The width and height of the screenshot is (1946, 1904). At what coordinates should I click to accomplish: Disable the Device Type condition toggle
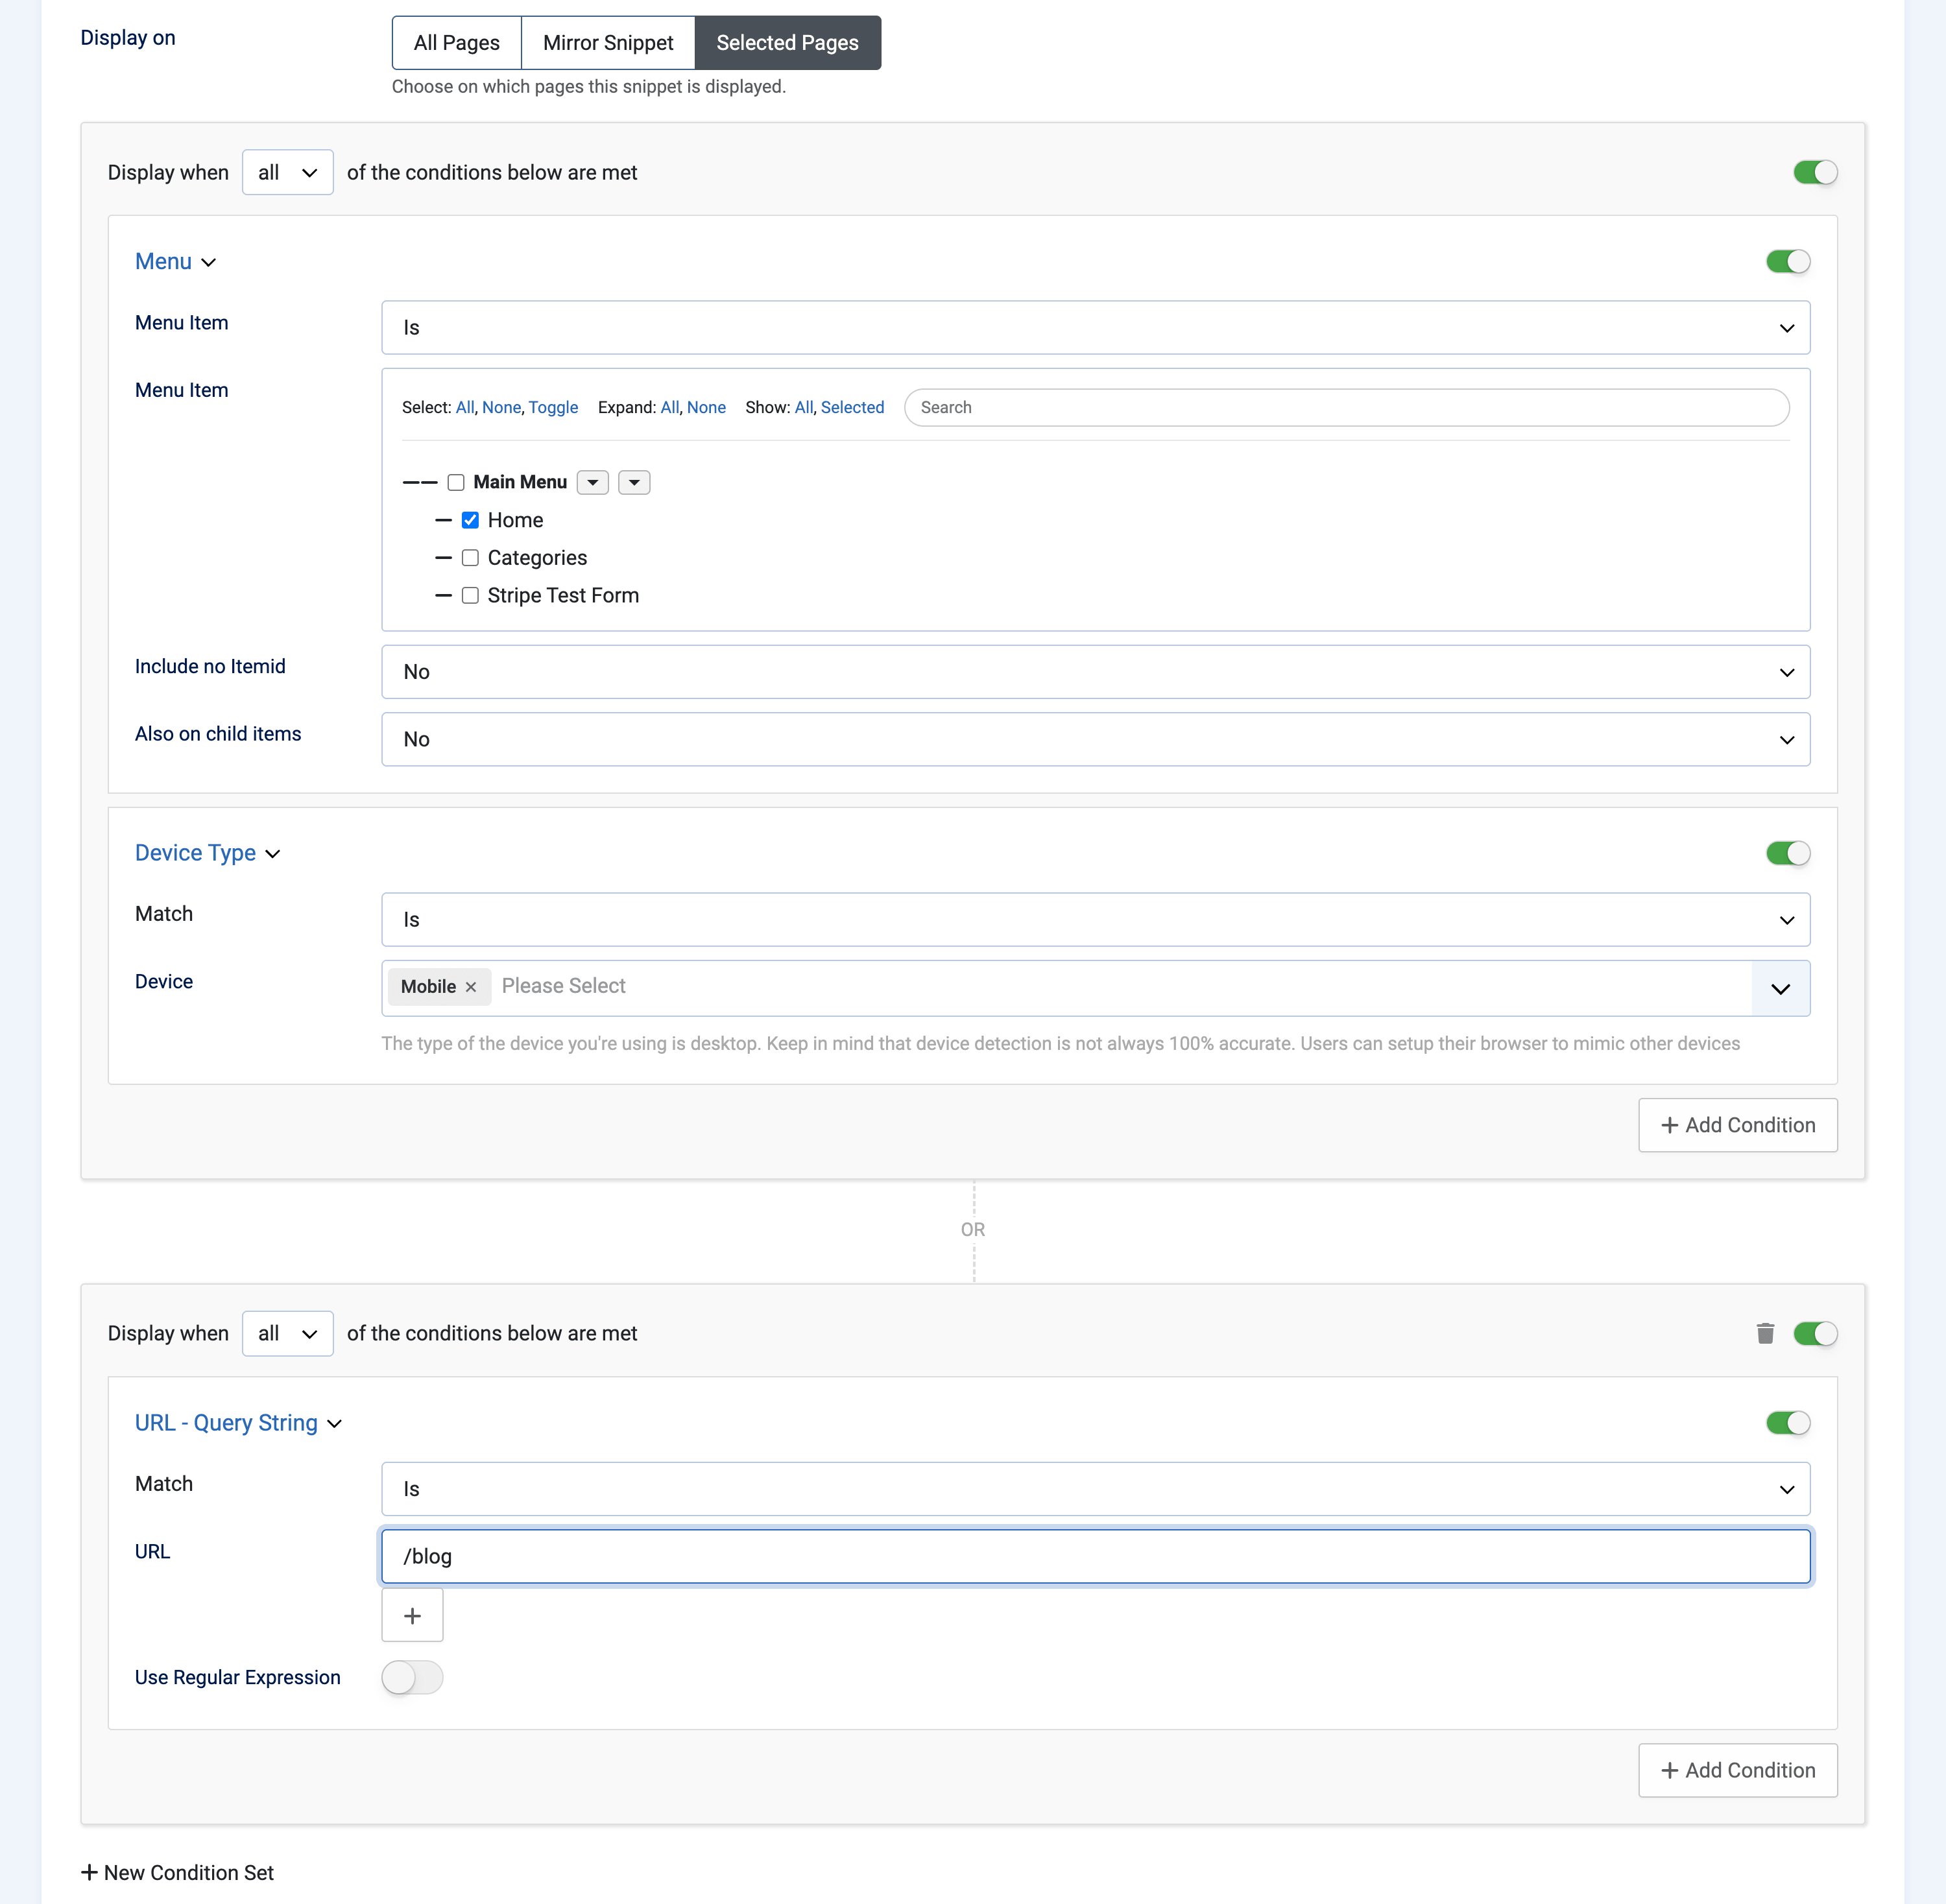pyautogui.click(x=1788, y=853)
